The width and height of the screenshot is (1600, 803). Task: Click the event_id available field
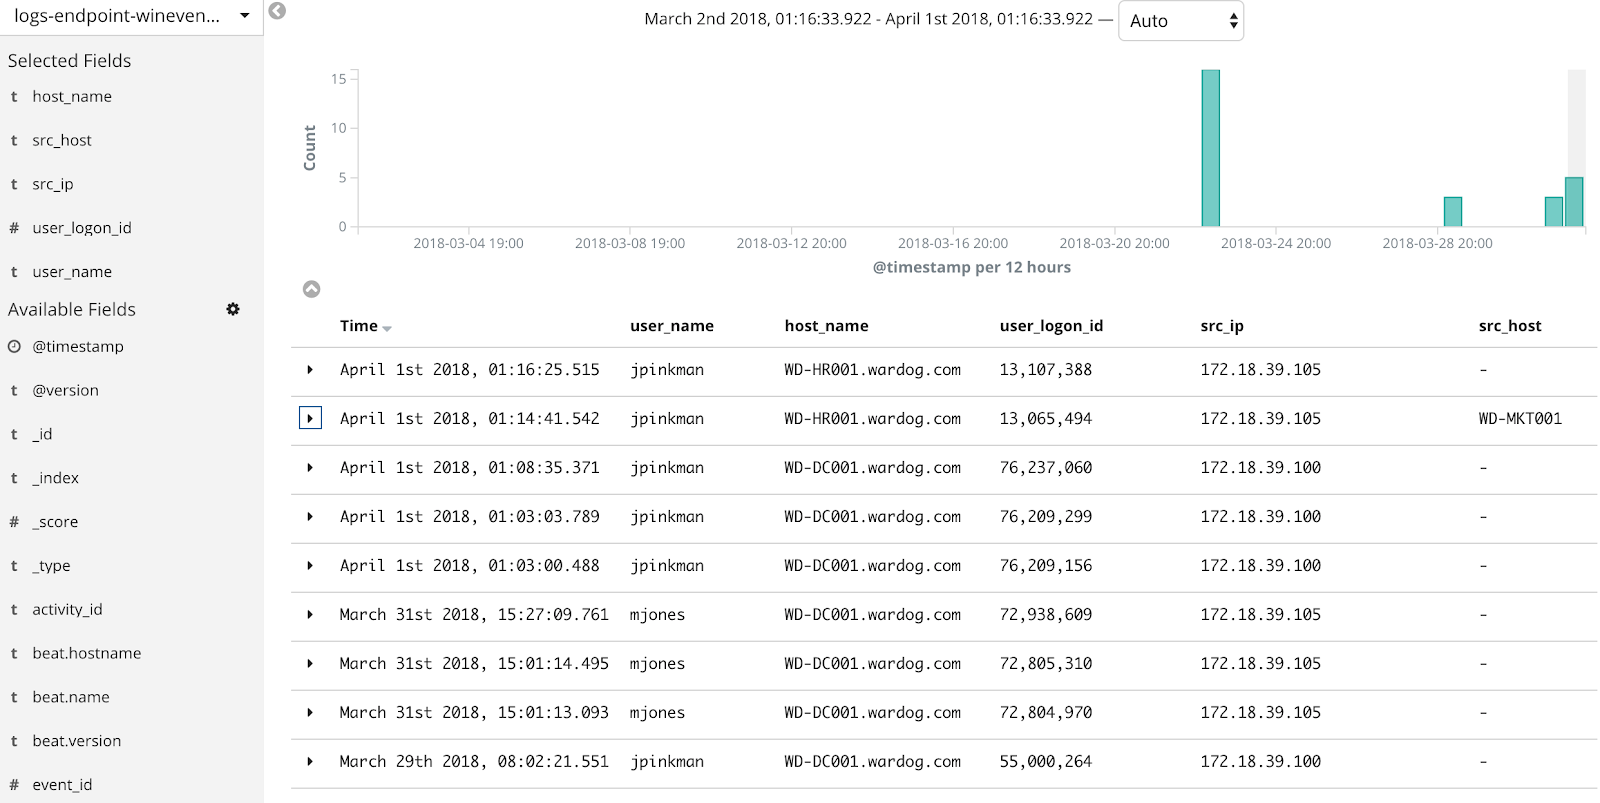[x=62, y=785]
